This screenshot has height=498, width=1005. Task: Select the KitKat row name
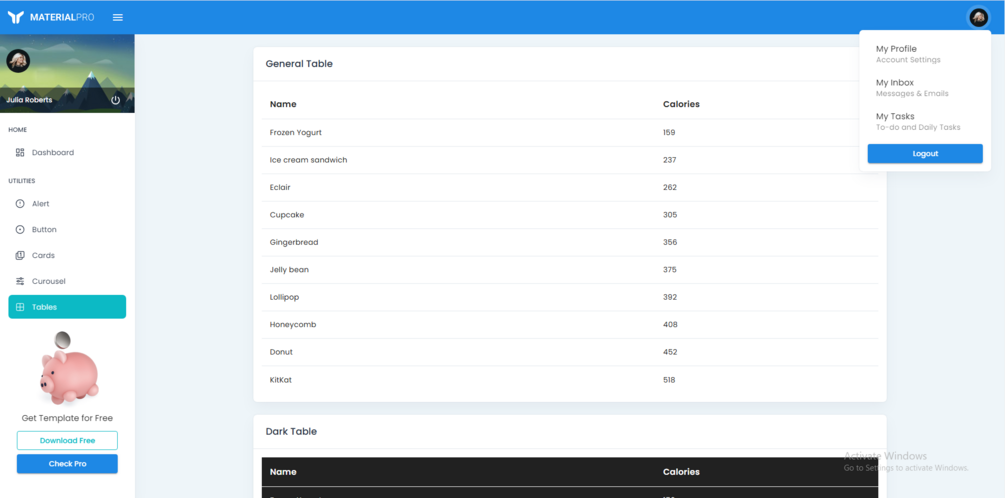click(x=281, y=380)
